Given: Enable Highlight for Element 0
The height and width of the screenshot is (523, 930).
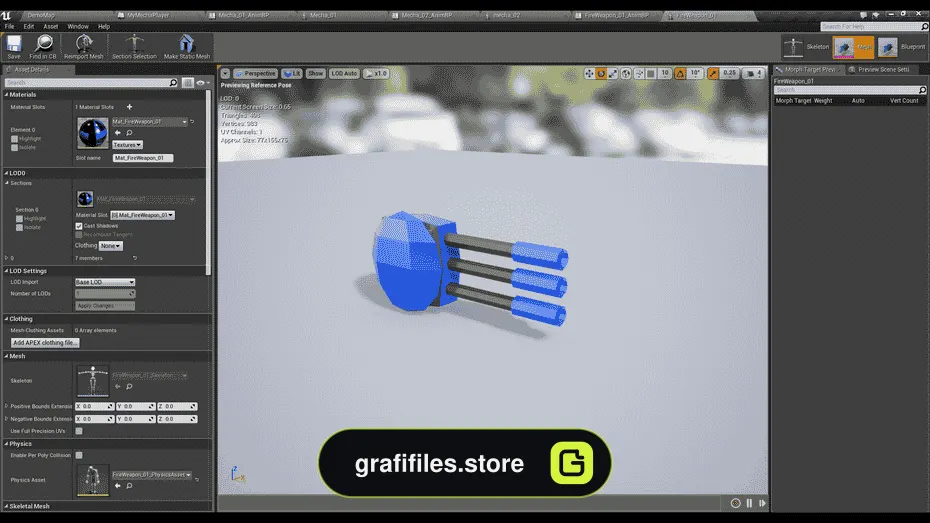Looking at the screenshot, I should [14, 139].
